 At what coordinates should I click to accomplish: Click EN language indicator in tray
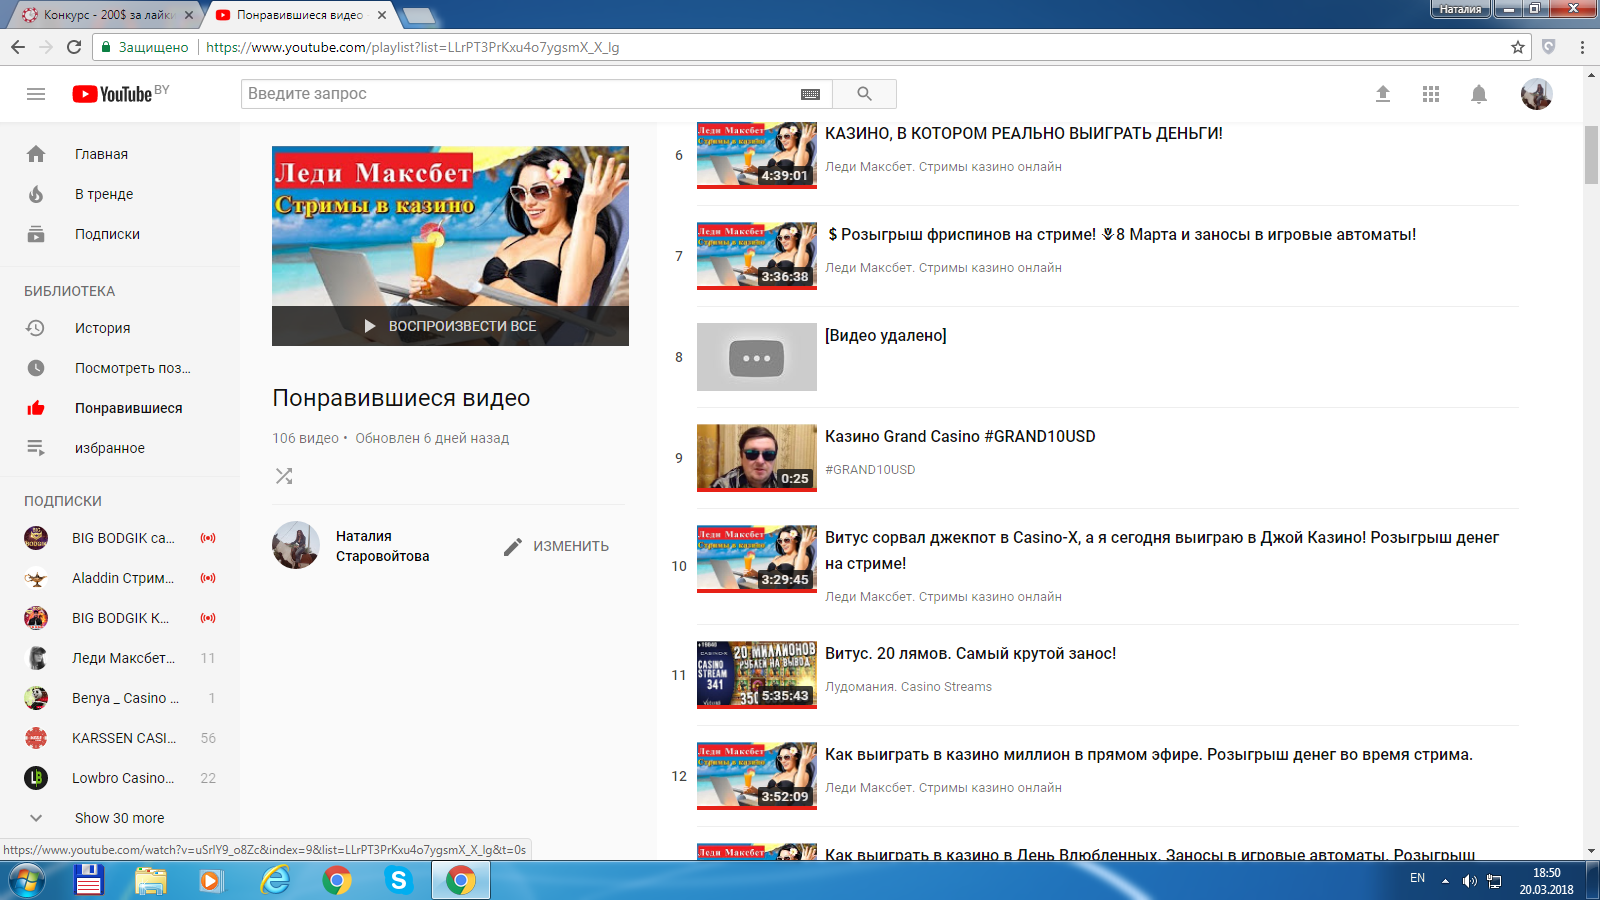point(1417,878)
